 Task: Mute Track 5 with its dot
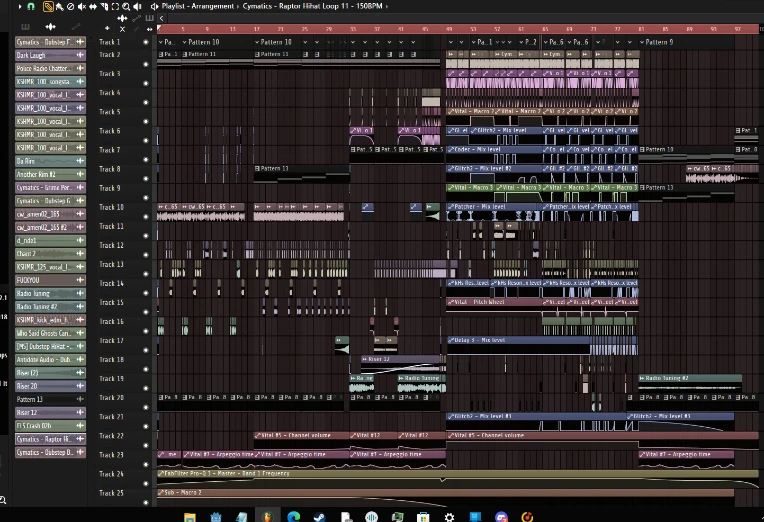[146, 121]
